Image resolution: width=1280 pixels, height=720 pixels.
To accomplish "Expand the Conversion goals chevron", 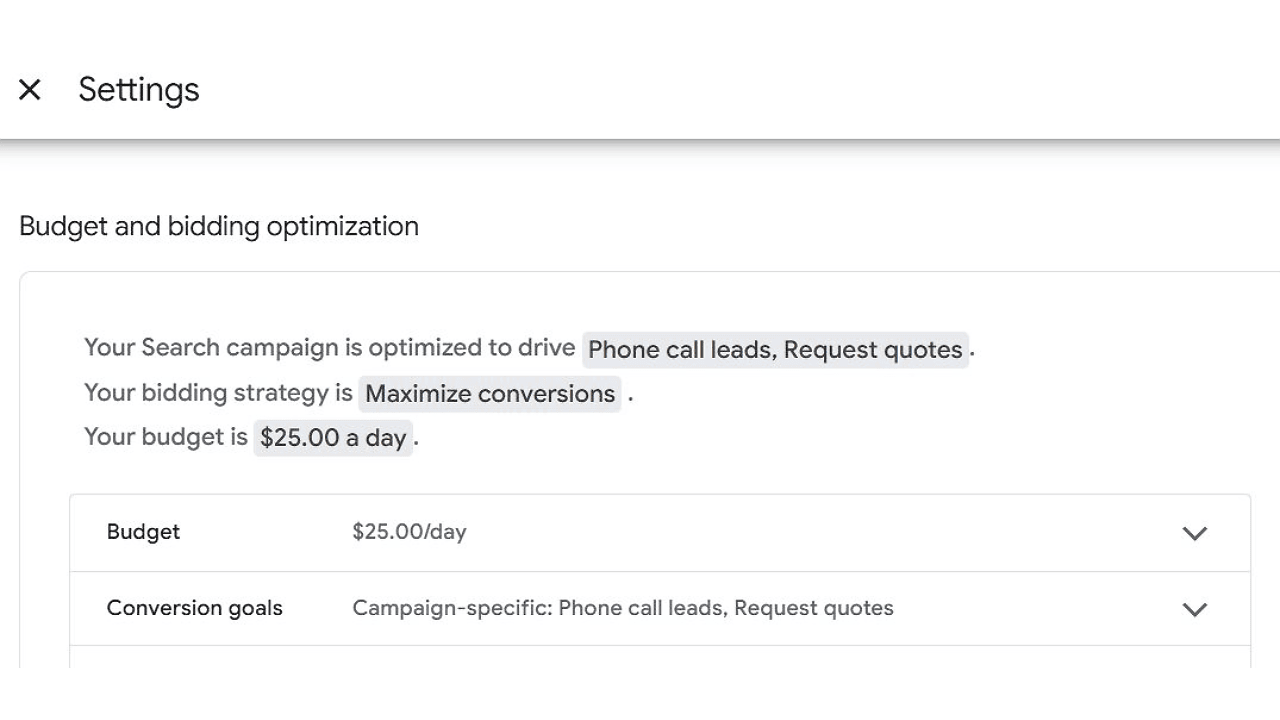I will (x=1194, y=609).
